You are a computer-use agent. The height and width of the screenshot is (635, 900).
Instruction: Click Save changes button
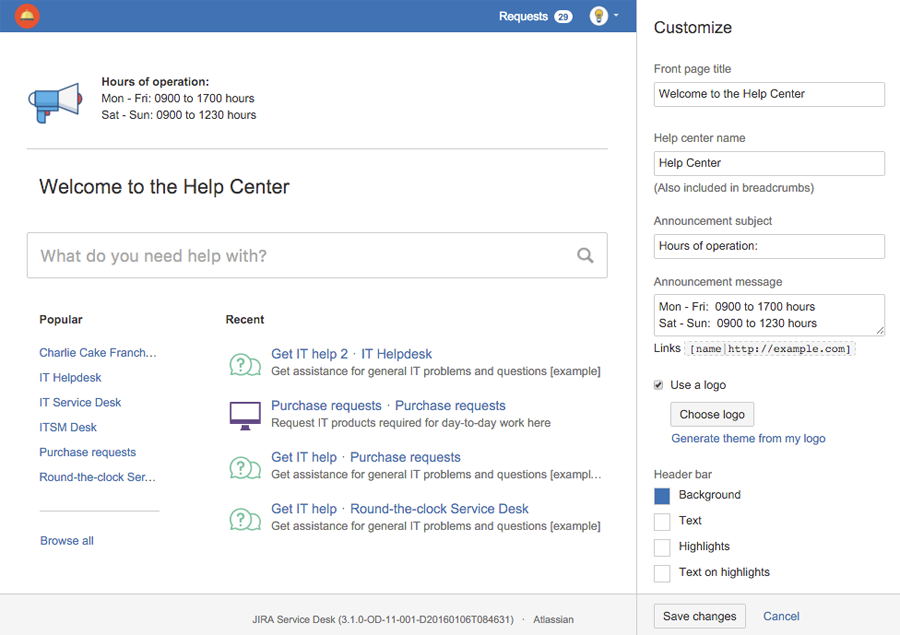point(699,616)
